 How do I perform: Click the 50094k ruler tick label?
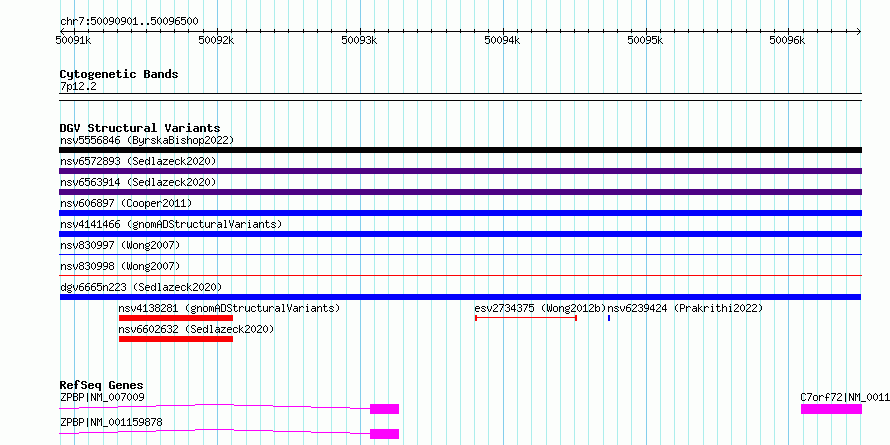[502, 40]
